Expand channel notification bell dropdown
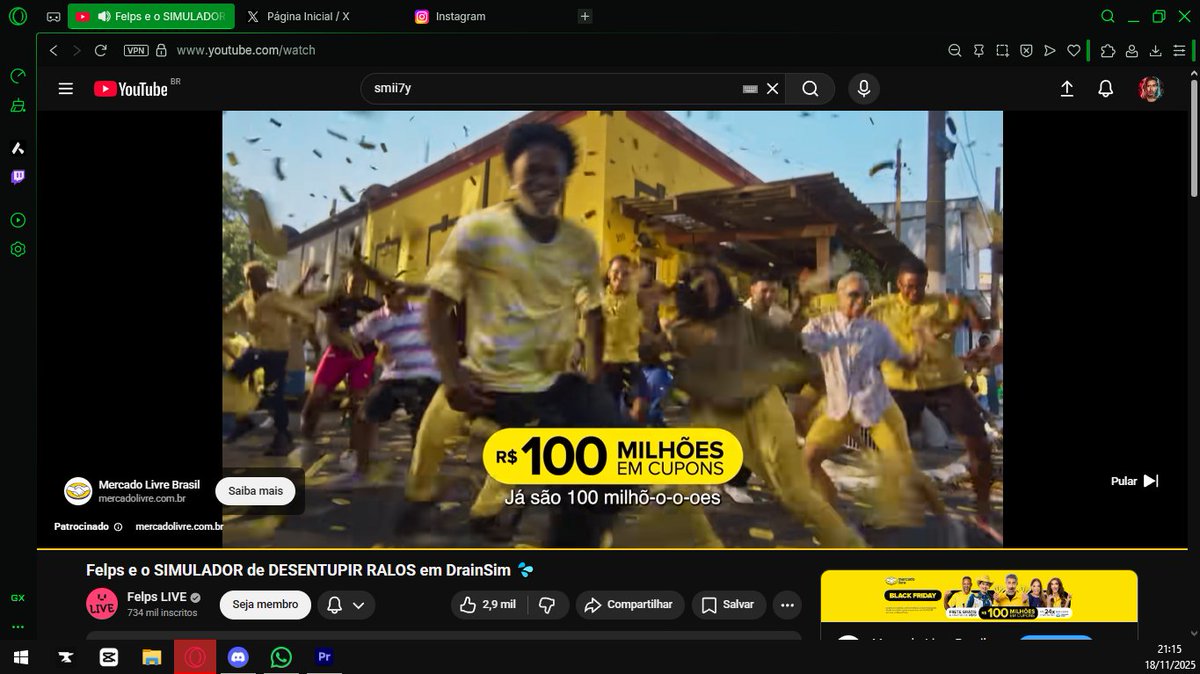 (x=345, y=604)
